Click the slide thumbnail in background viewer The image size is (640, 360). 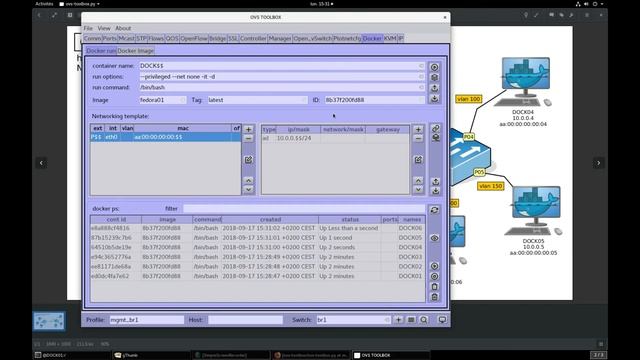(x=49, y=321)
